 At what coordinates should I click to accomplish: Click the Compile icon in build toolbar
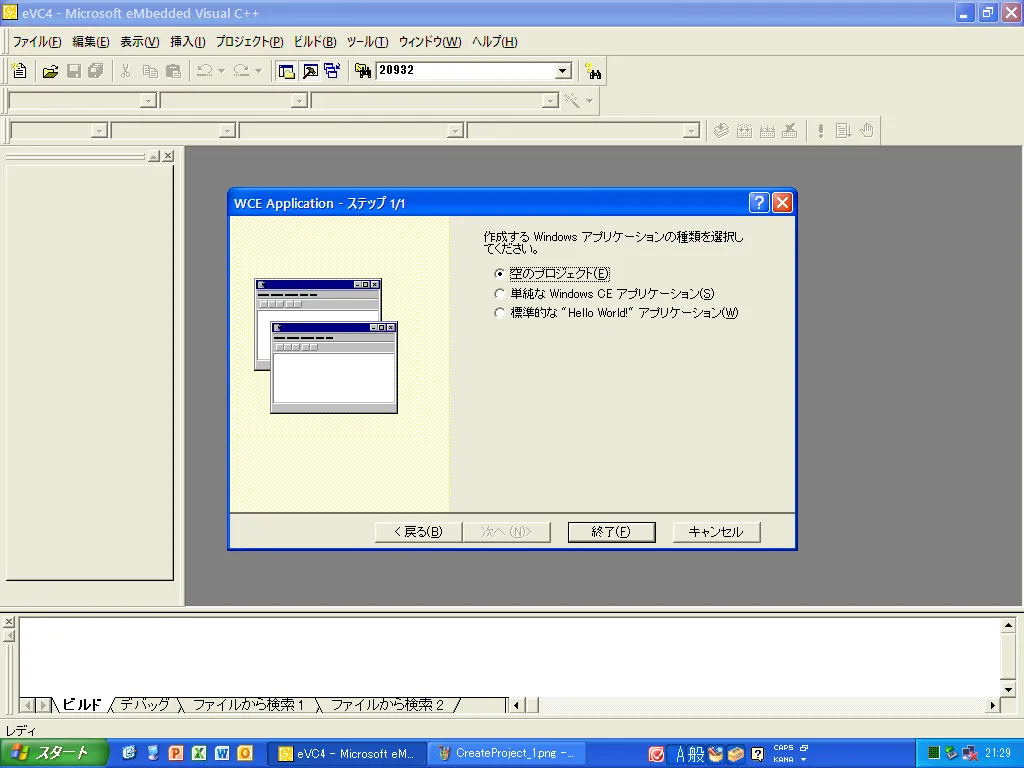(721, 131)
